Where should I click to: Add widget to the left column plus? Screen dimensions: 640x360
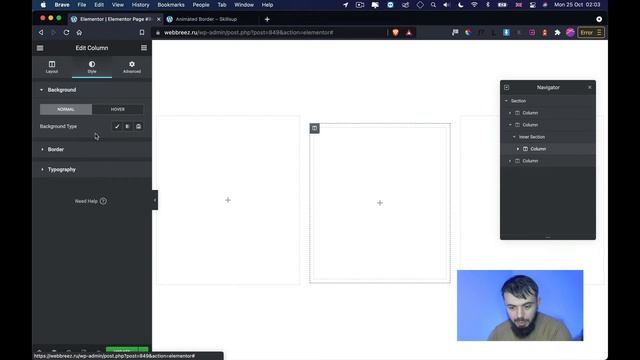228,200
